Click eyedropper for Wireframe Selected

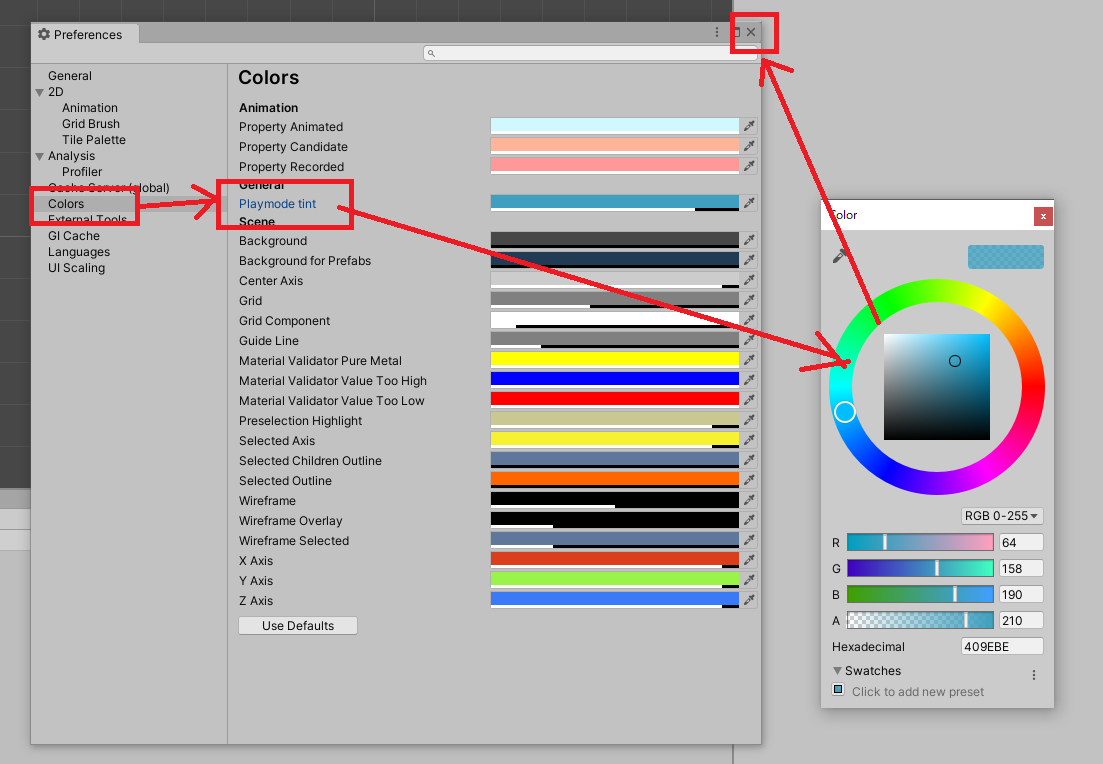click(749, 540)
